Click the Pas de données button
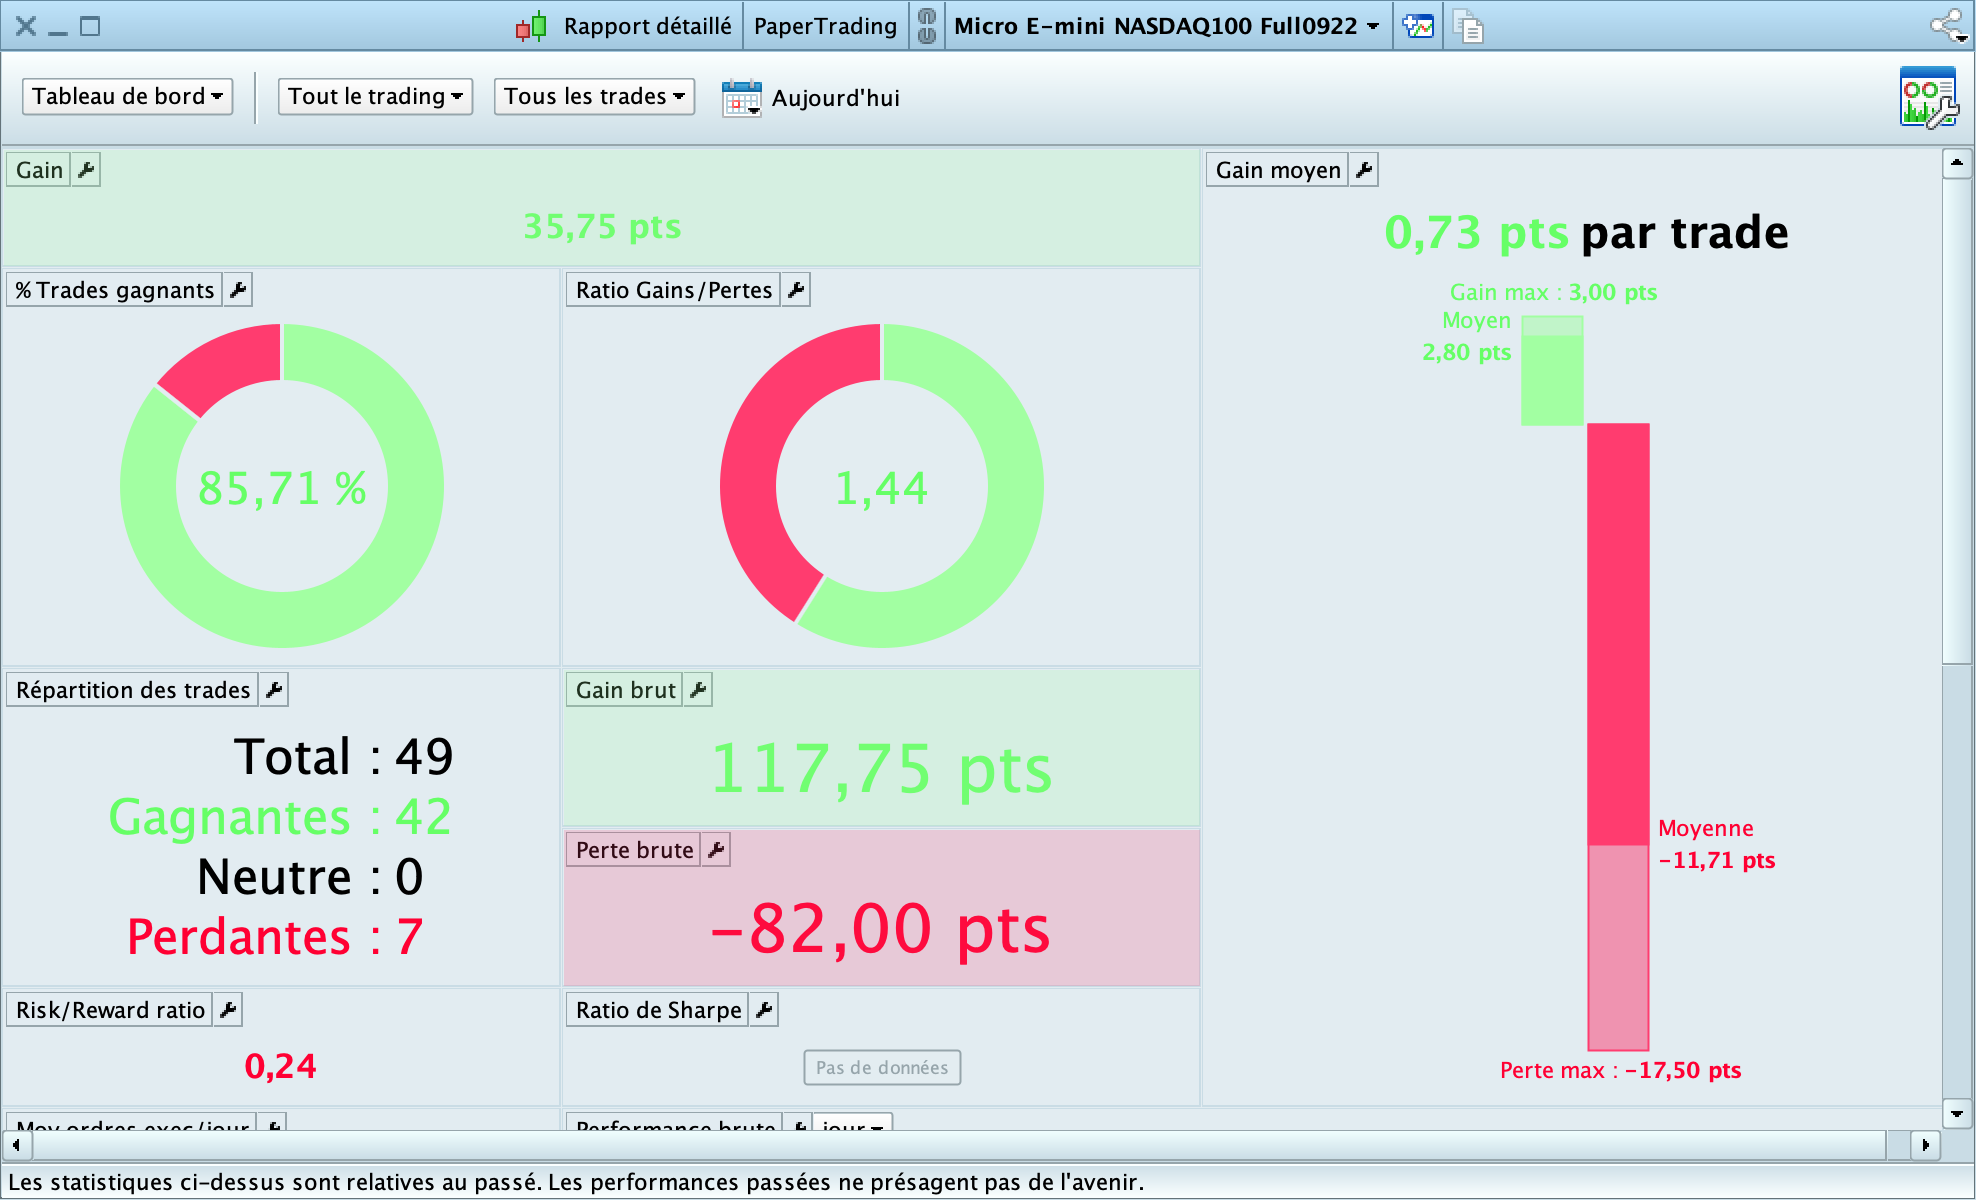 (x=882, y=1067)
